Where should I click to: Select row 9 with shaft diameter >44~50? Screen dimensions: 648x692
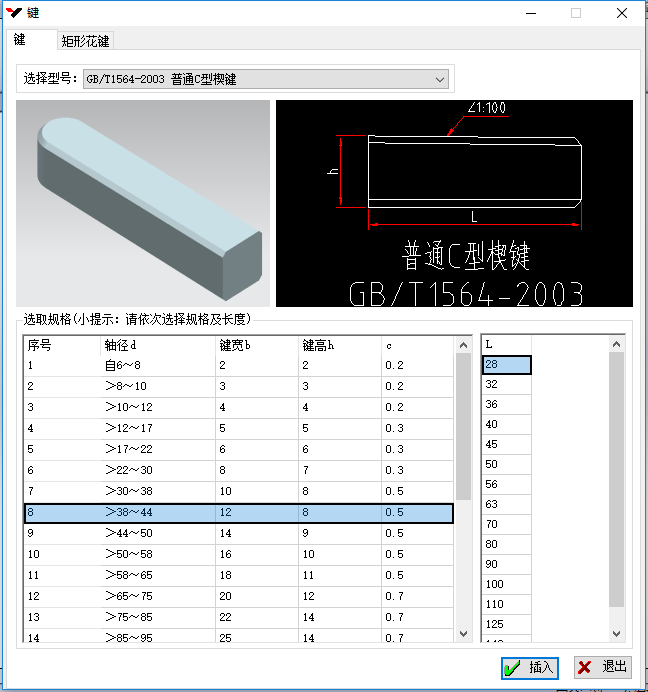pos(238,534)
